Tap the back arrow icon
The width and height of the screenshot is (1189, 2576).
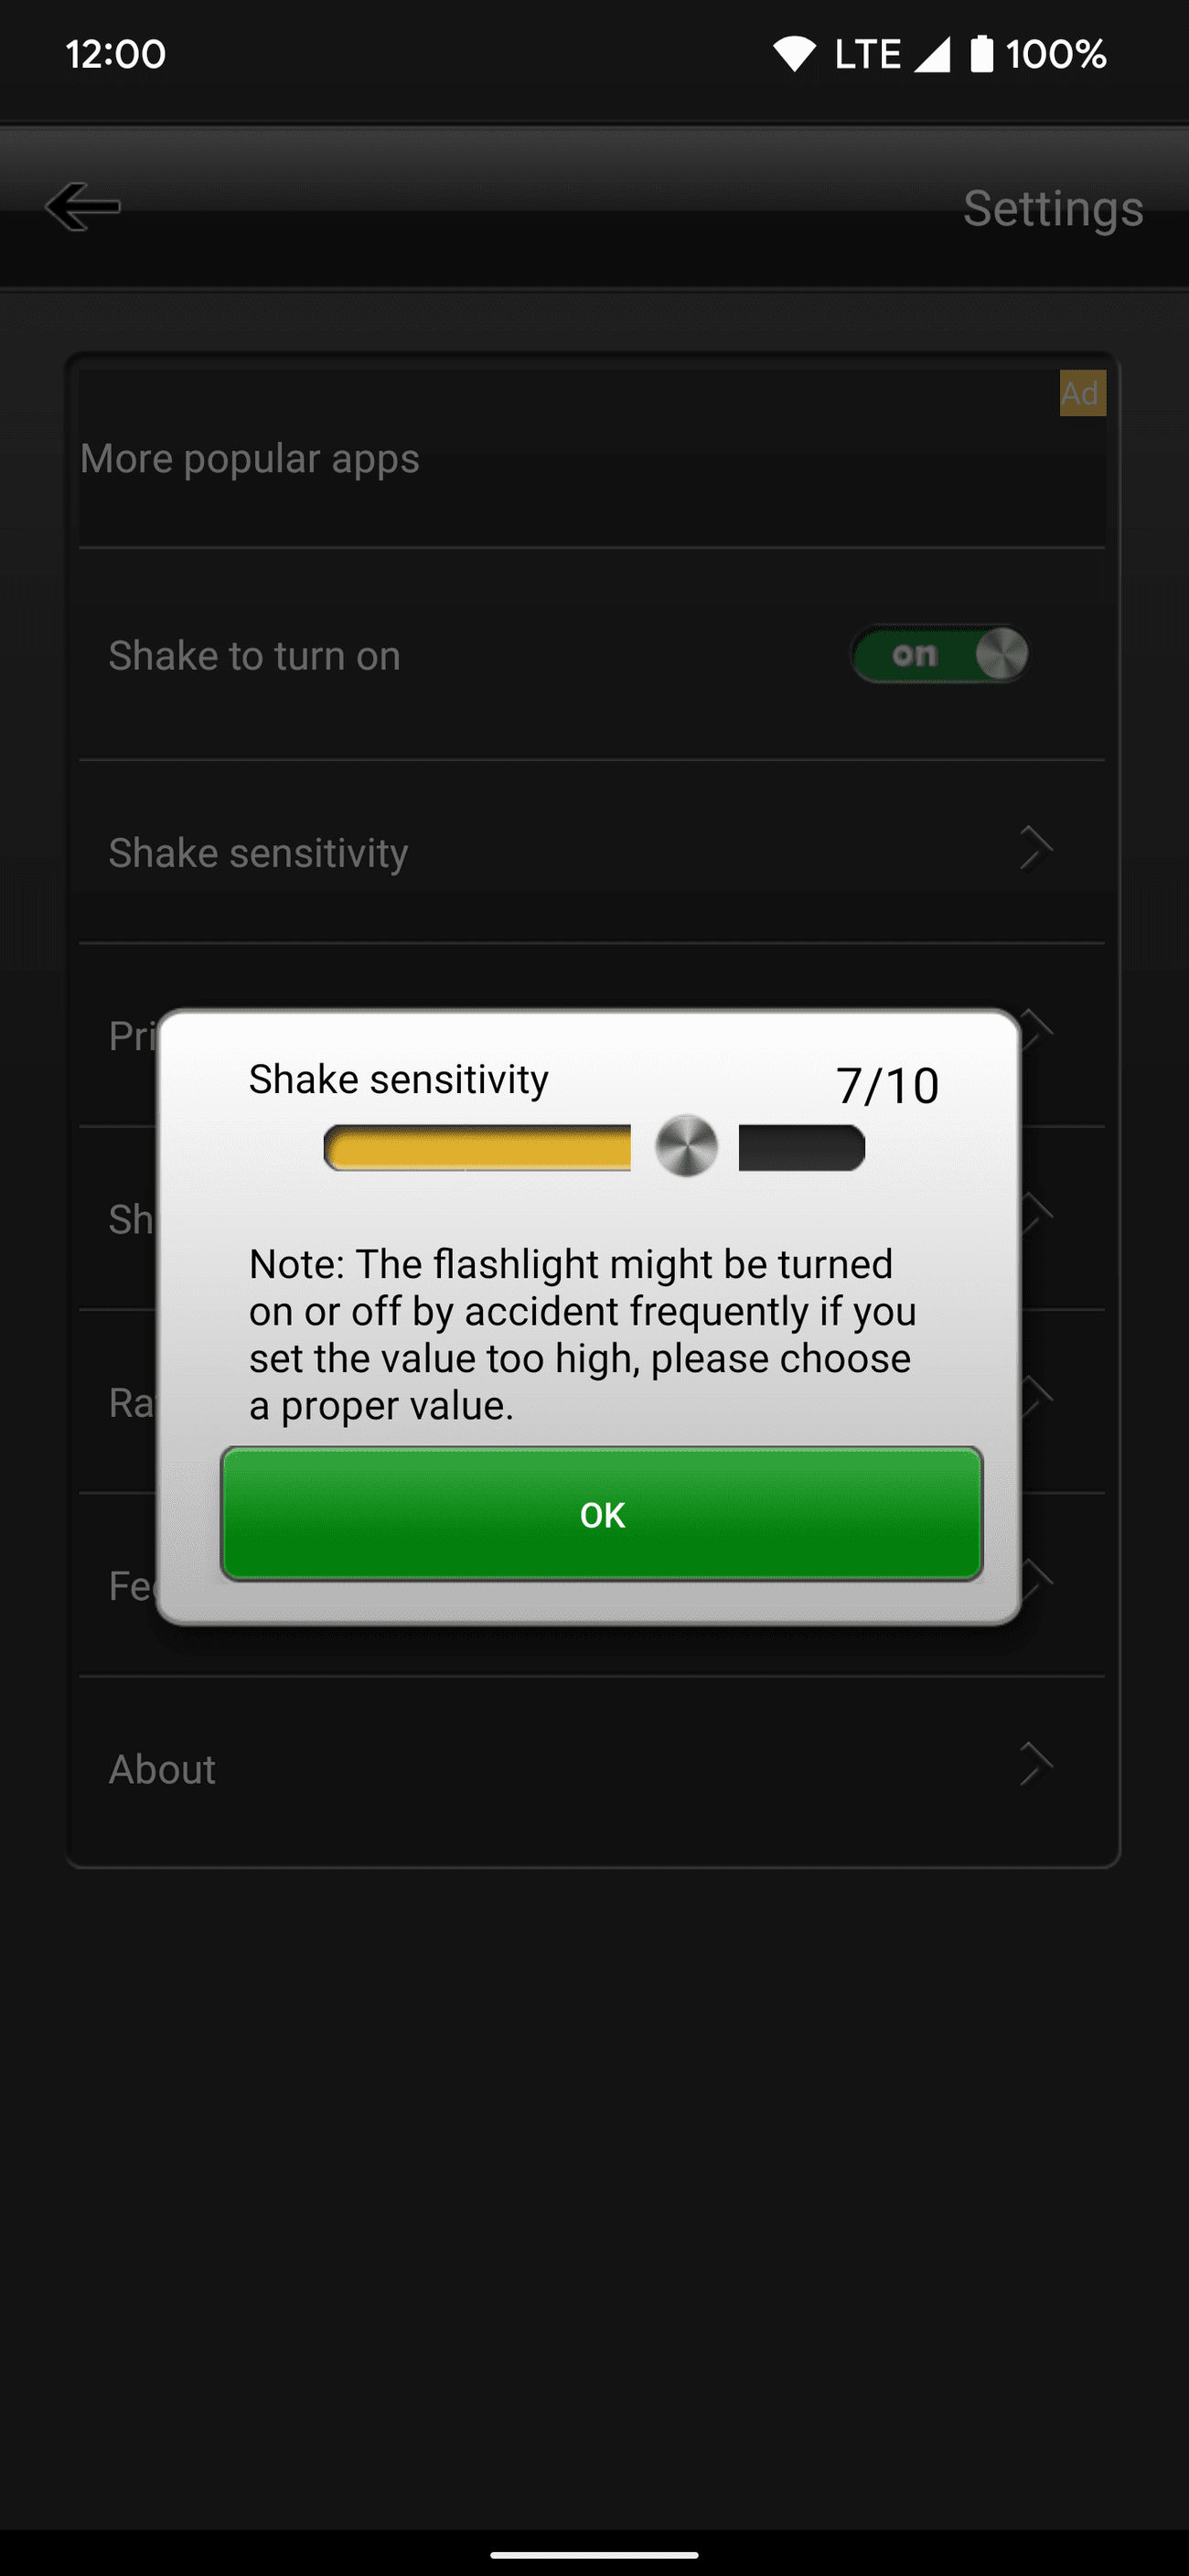(83, 207)
